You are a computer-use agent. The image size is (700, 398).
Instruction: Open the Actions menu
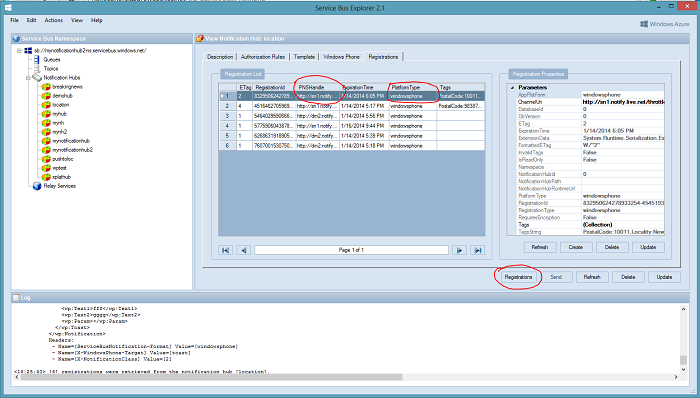54,20
